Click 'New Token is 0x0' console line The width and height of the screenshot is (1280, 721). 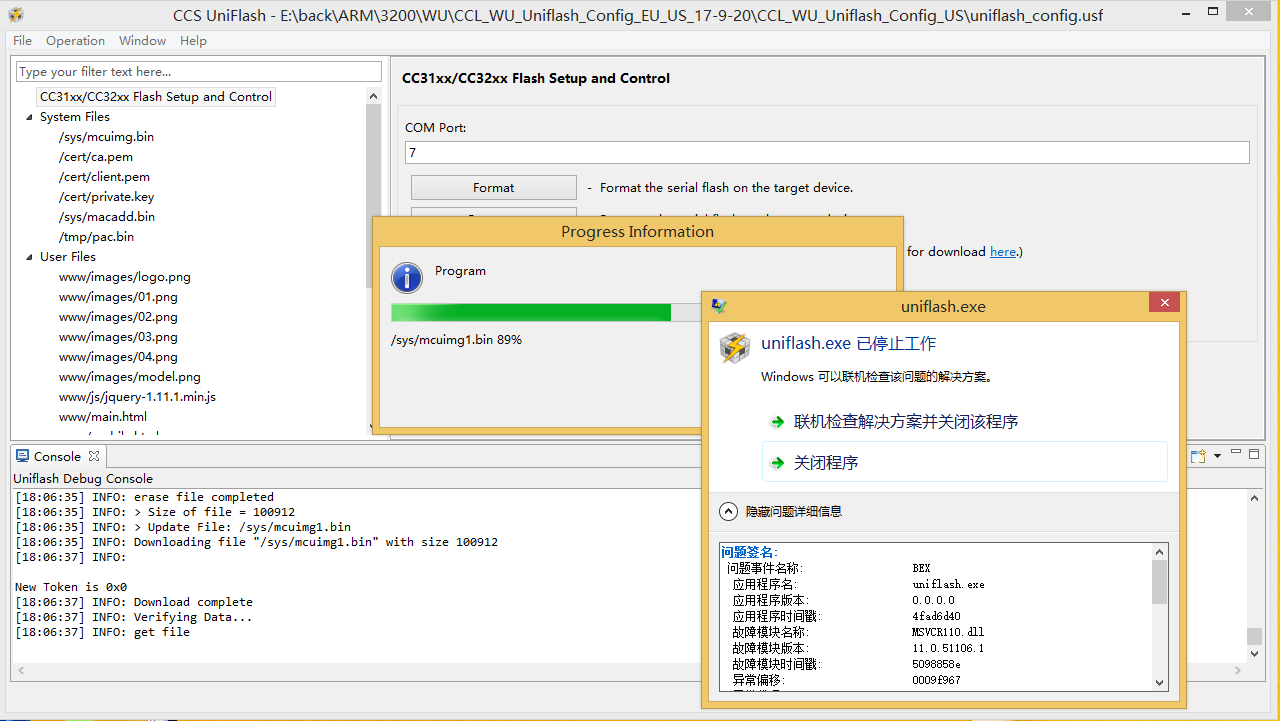[x=71, y=587]
